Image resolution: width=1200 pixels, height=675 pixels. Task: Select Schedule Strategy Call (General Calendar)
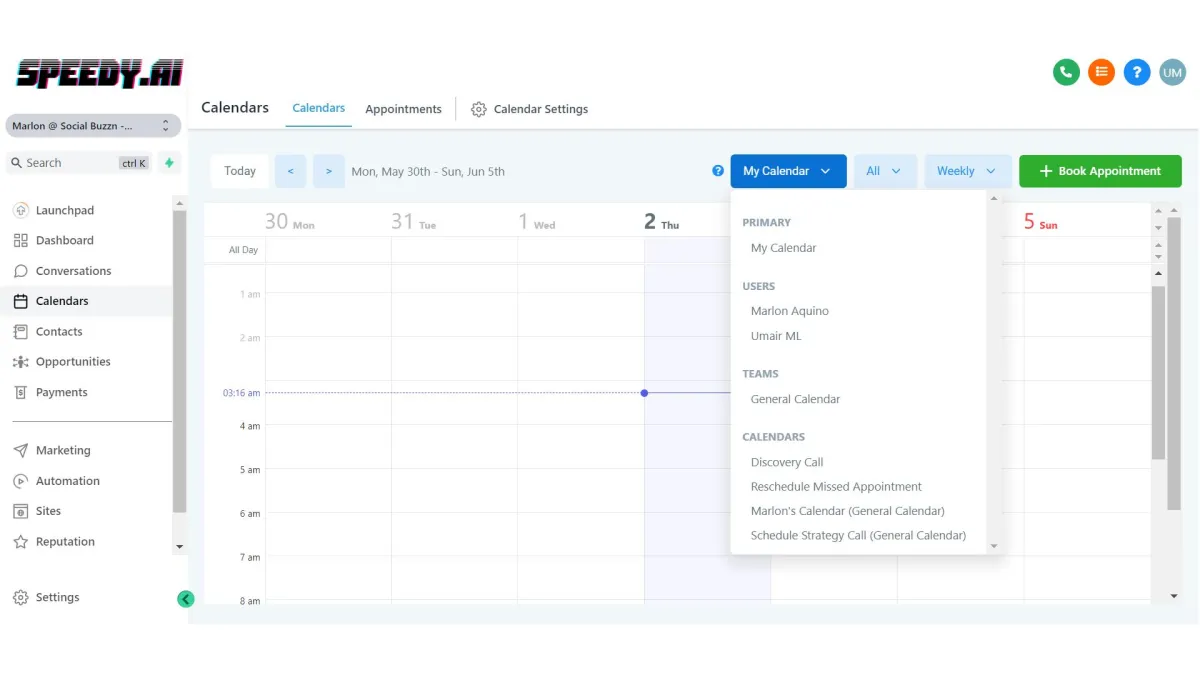click(x=858, y=535)
